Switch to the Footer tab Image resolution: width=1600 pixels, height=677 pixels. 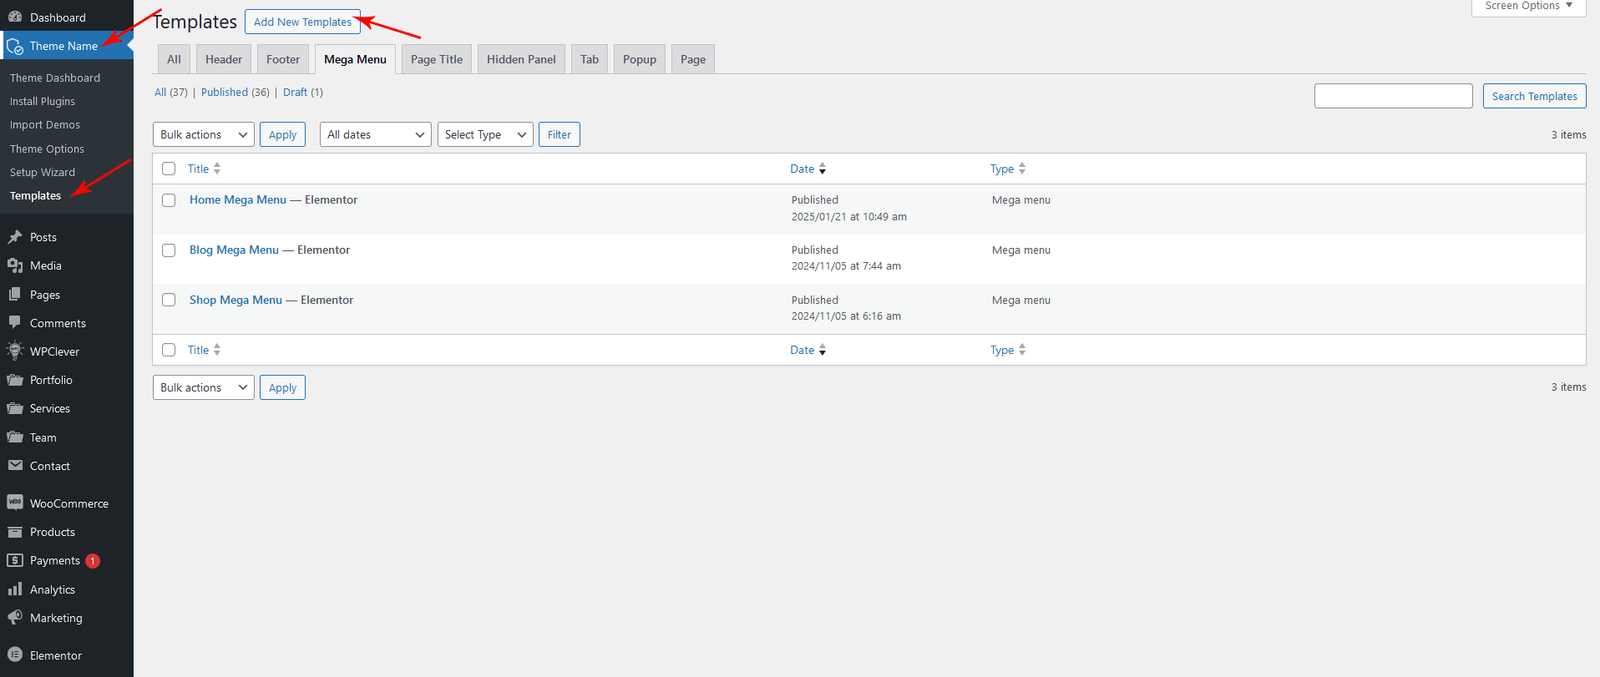coord(283,60)
